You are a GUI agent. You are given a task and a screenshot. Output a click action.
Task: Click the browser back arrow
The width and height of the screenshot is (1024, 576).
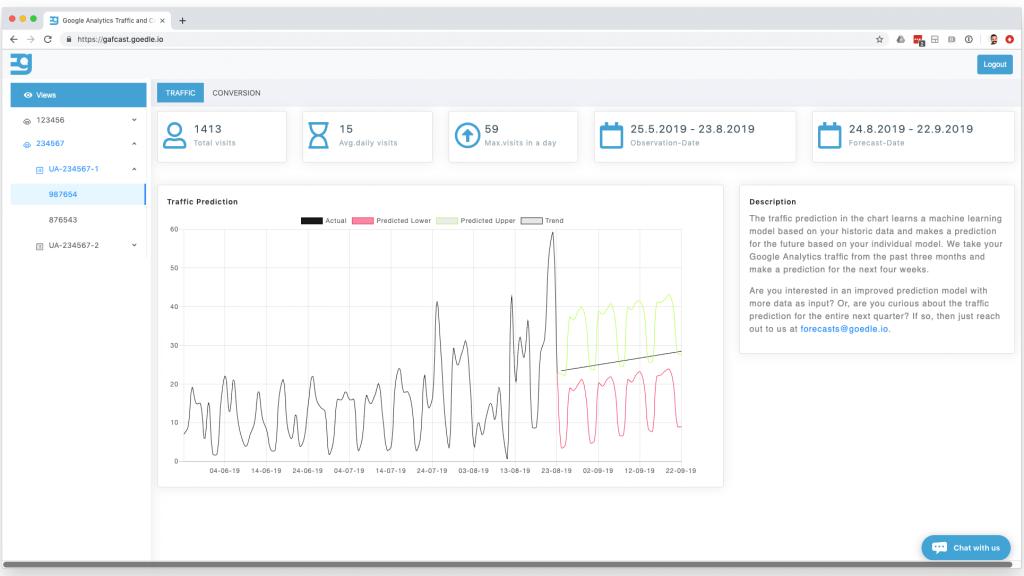[14, 39]
